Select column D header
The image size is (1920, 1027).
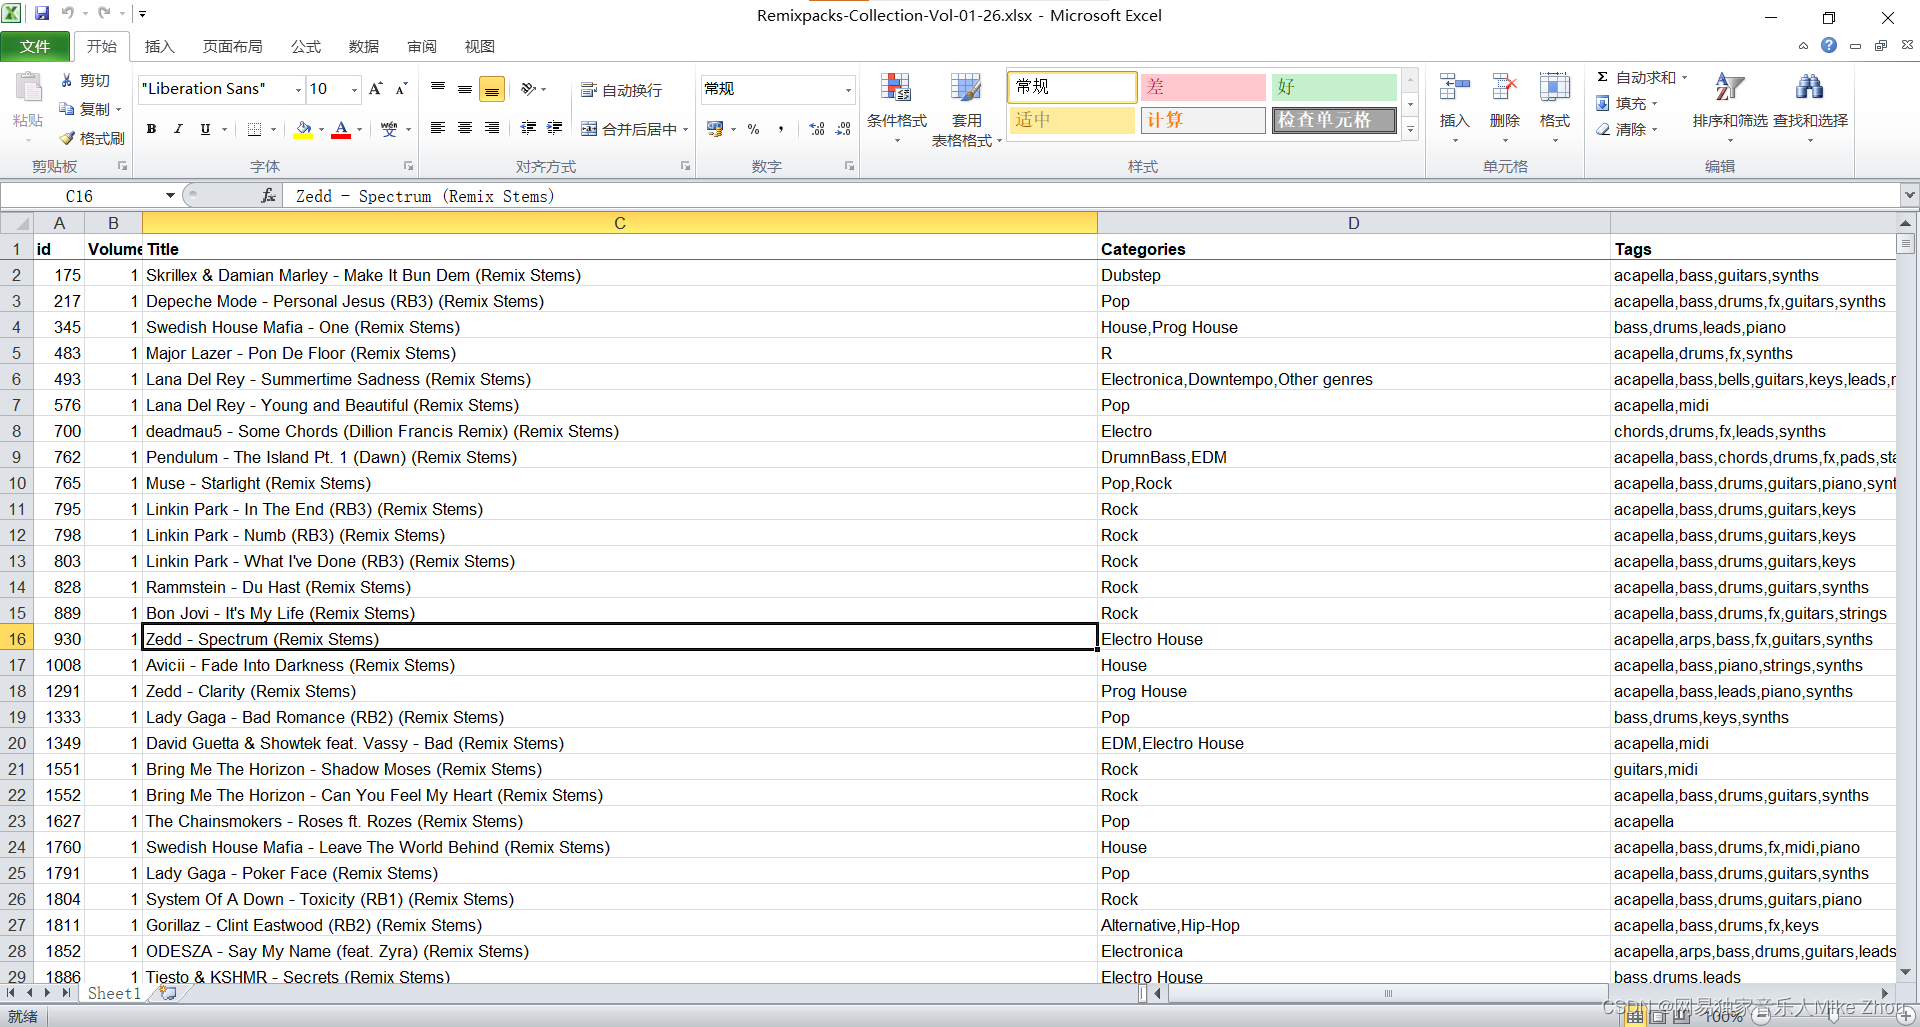(x=1353, y=223)
